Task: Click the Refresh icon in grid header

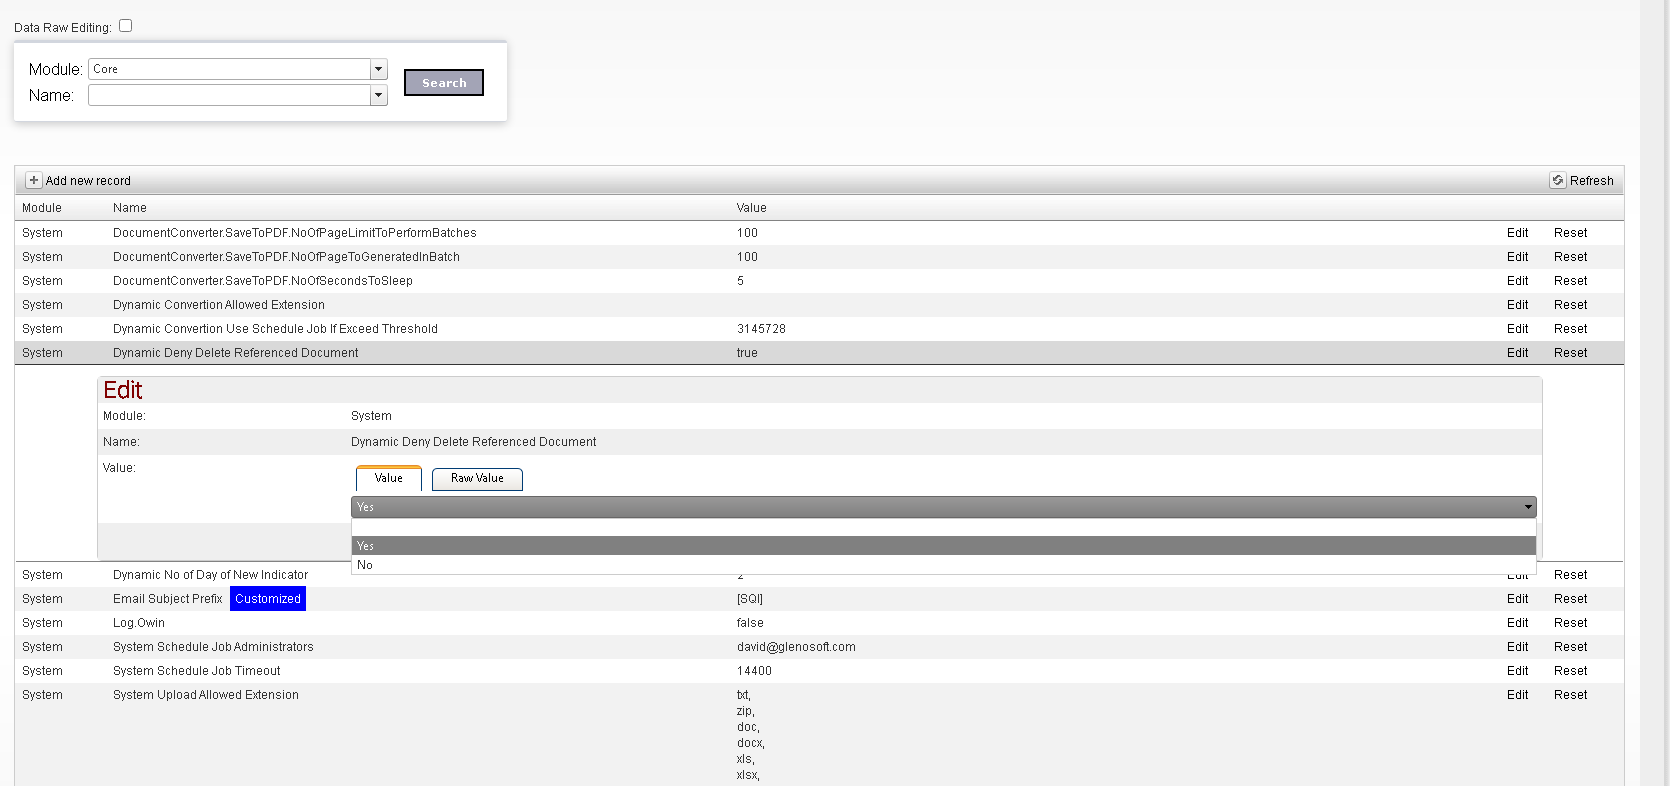Action: 1558,181
